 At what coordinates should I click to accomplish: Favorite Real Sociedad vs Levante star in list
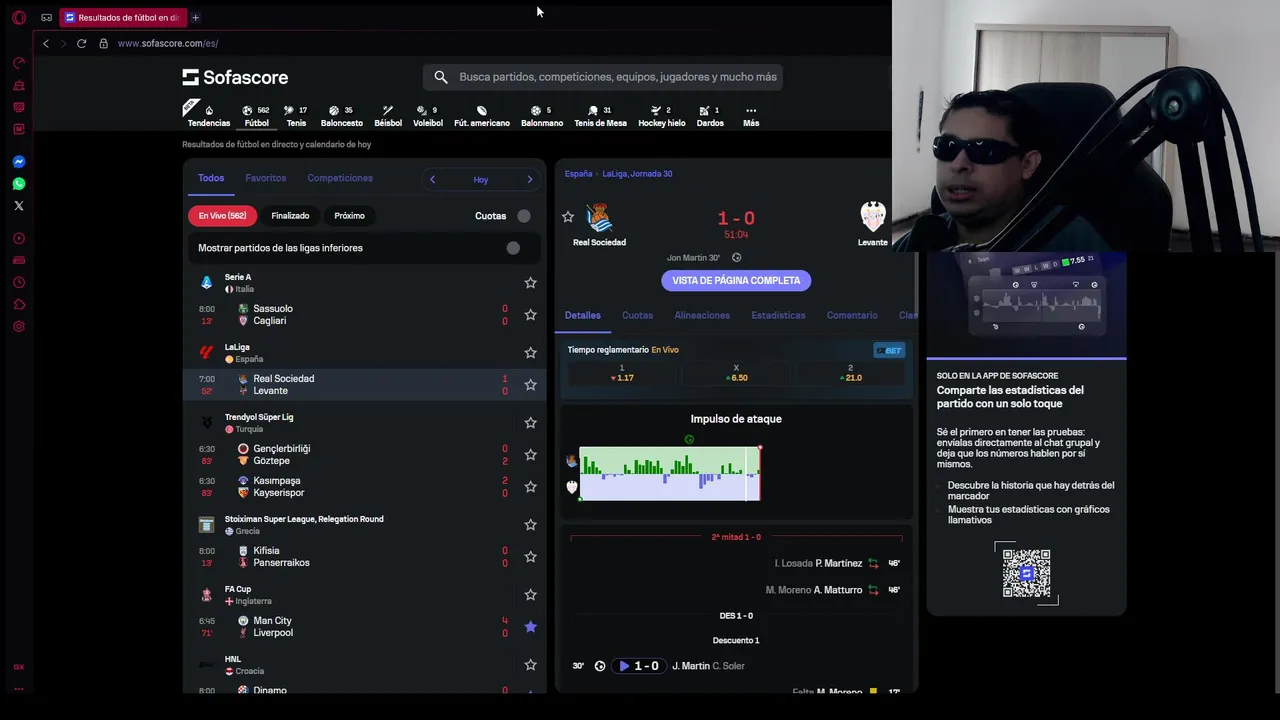531,385
